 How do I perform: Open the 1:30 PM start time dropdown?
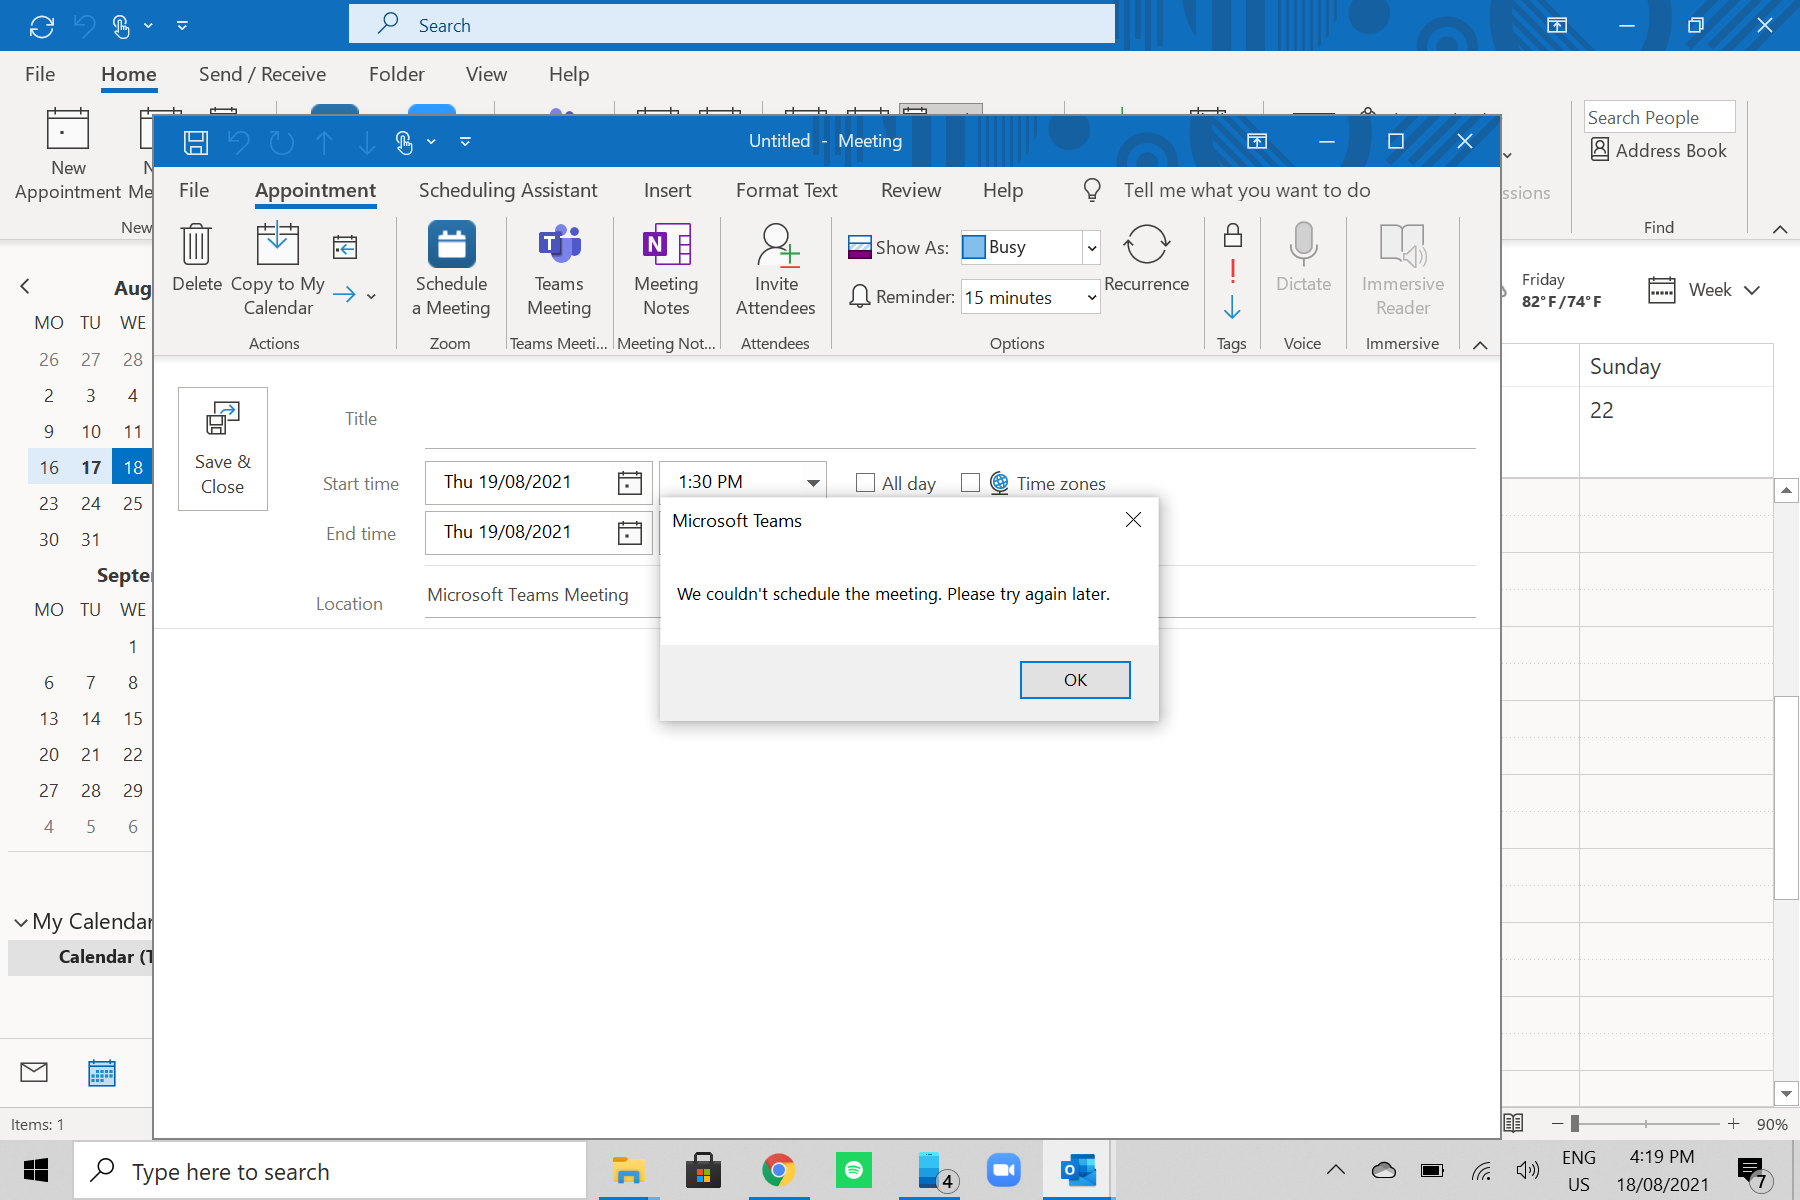pyautogui.click(x=812, y=481)
